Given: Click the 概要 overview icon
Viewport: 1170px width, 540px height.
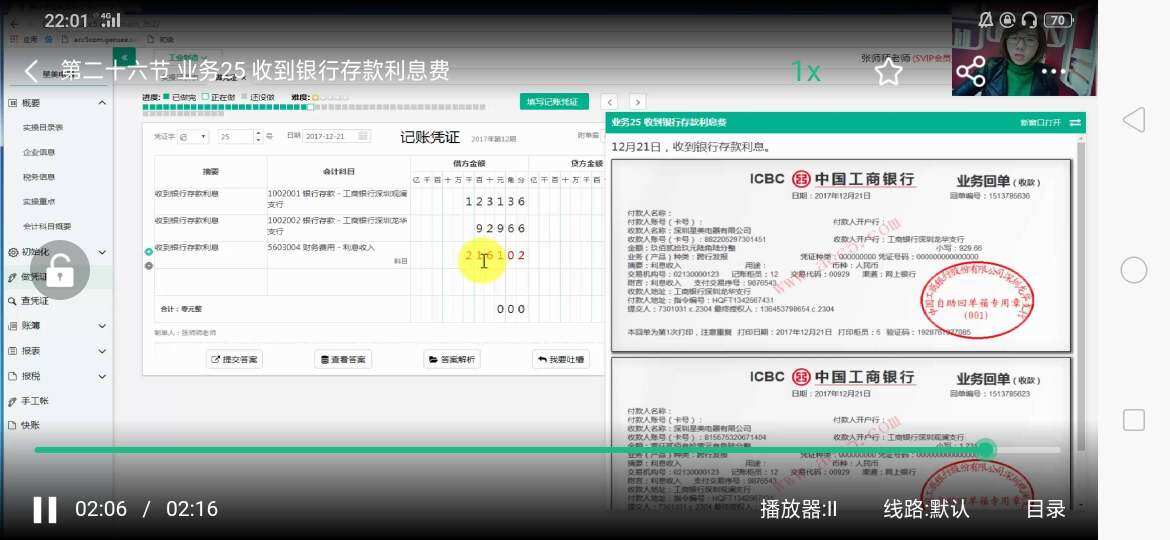Looking at the screenshot, I should click(x=12, y=103).
